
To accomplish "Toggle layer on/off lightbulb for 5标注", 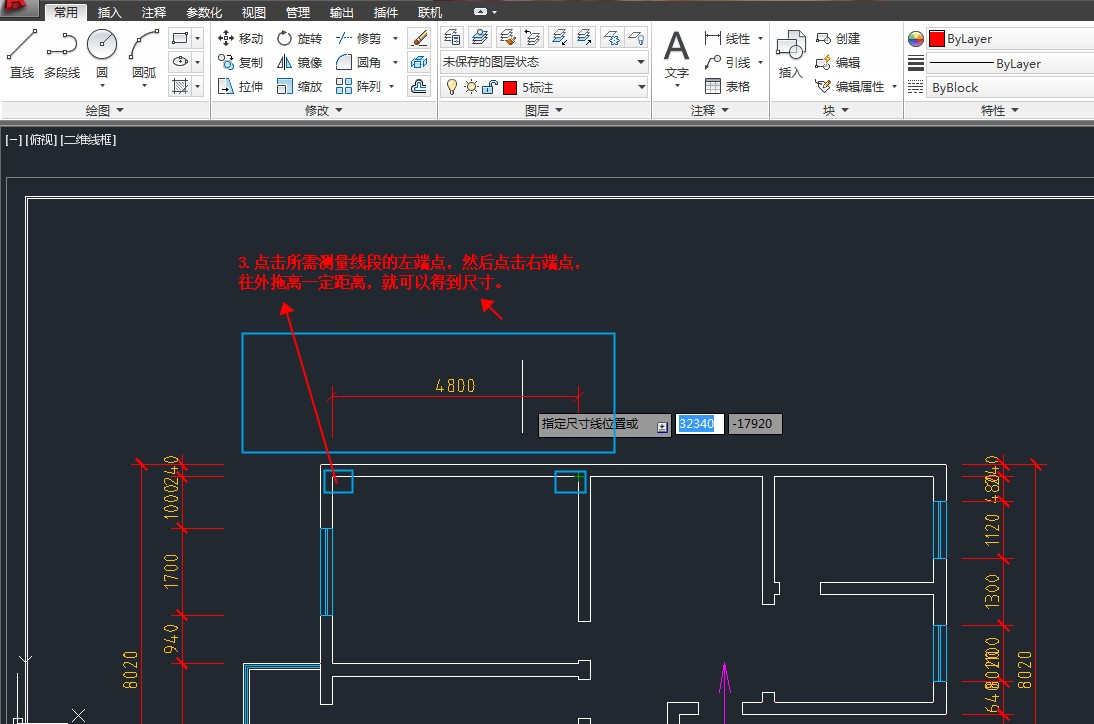I will coord(452,86).
